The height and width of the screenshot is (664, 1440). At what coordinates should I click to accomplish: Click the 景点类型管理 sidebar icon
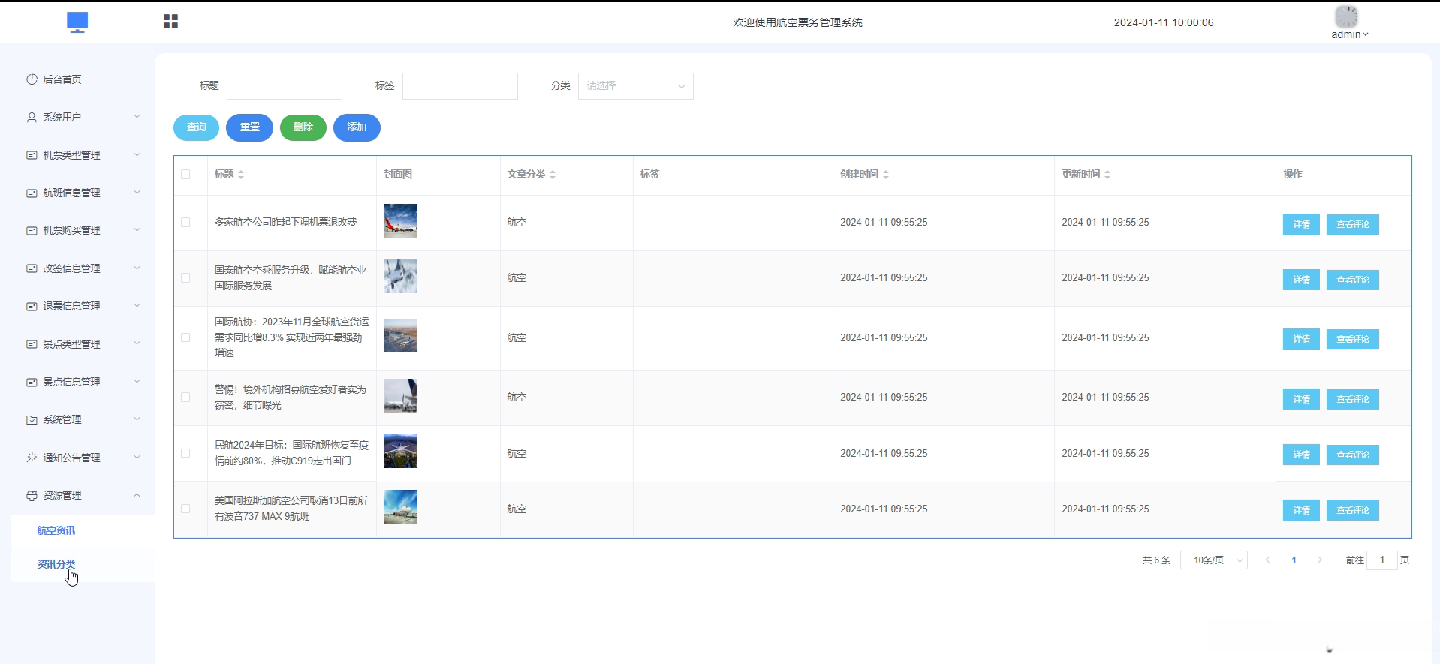(32, 344)
